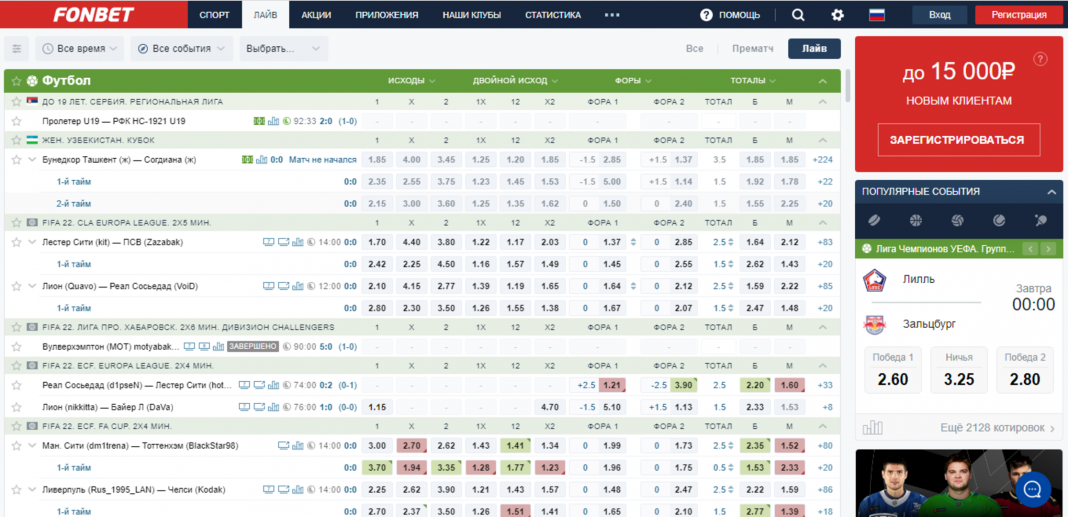Click the Вход login button
The width and height of the screenshot is (1068, 517).
point(940,15)
